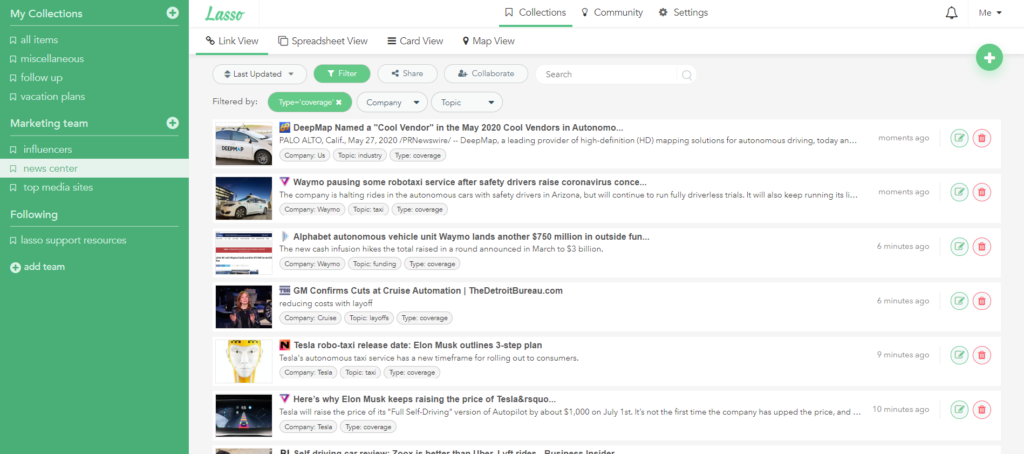Open DeepMap Named a Cool Vendor headline
Screen dimensions: 1024x454
pyautogui.click(x=458, y=128)
